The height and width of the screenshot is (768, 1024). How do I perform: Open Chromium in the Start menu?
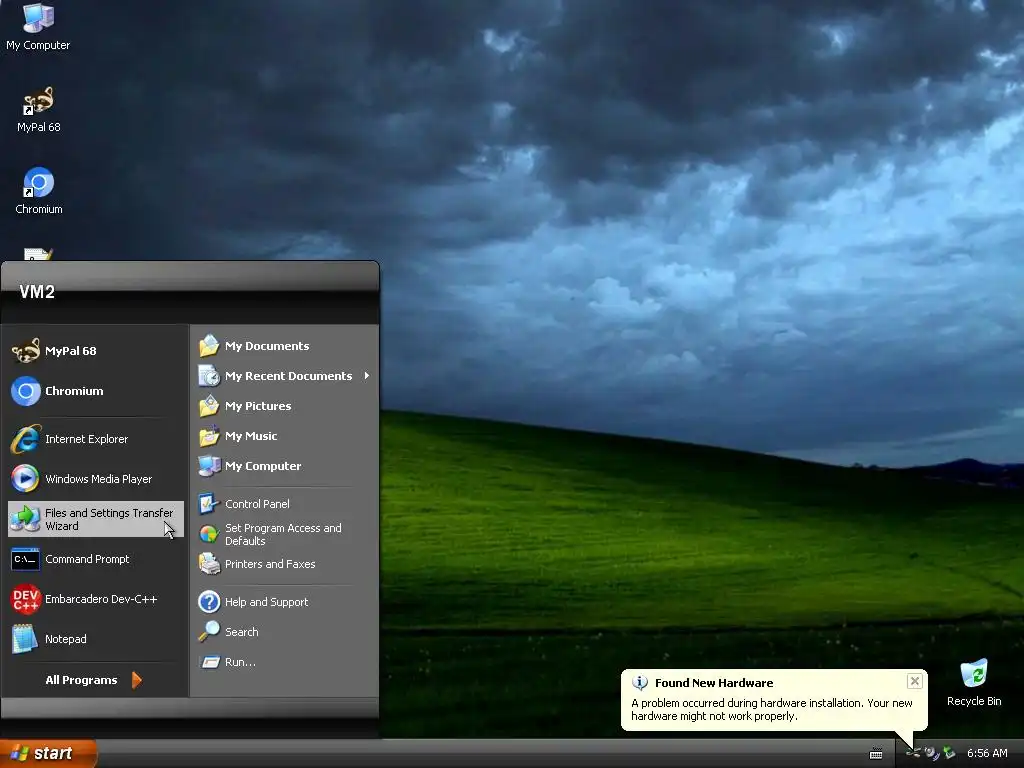pos(96,391)
